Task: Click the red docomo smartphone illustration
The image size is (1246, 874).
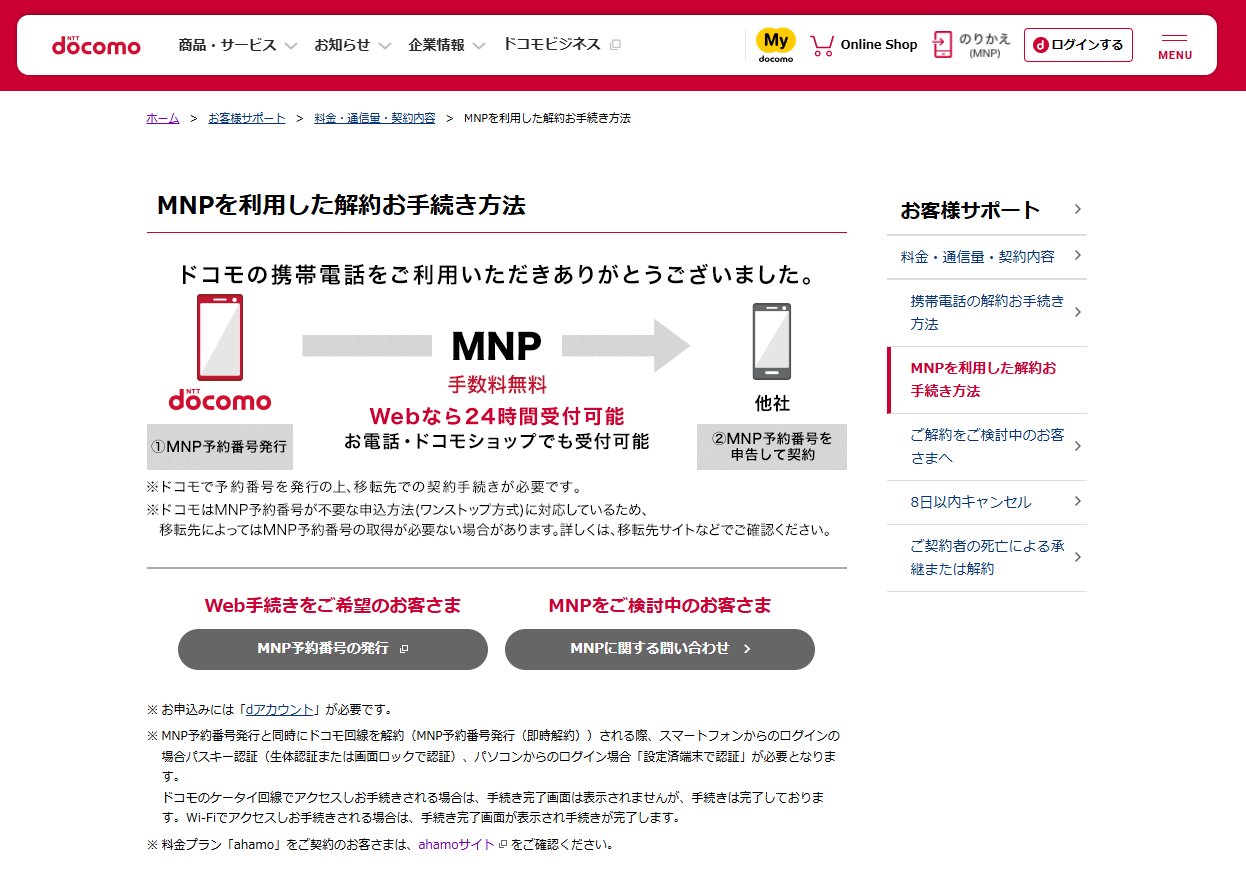Action: (x=220, y=337)
